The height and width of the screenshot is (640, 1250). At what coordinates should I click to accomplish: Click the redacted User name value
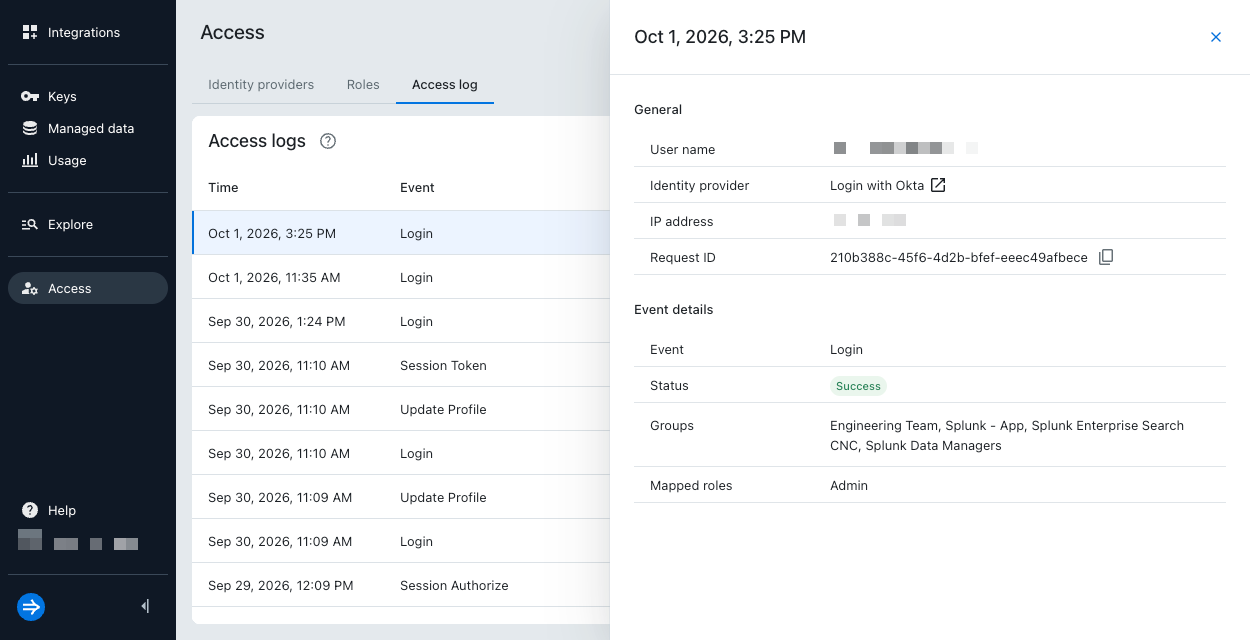click(906, 148)
